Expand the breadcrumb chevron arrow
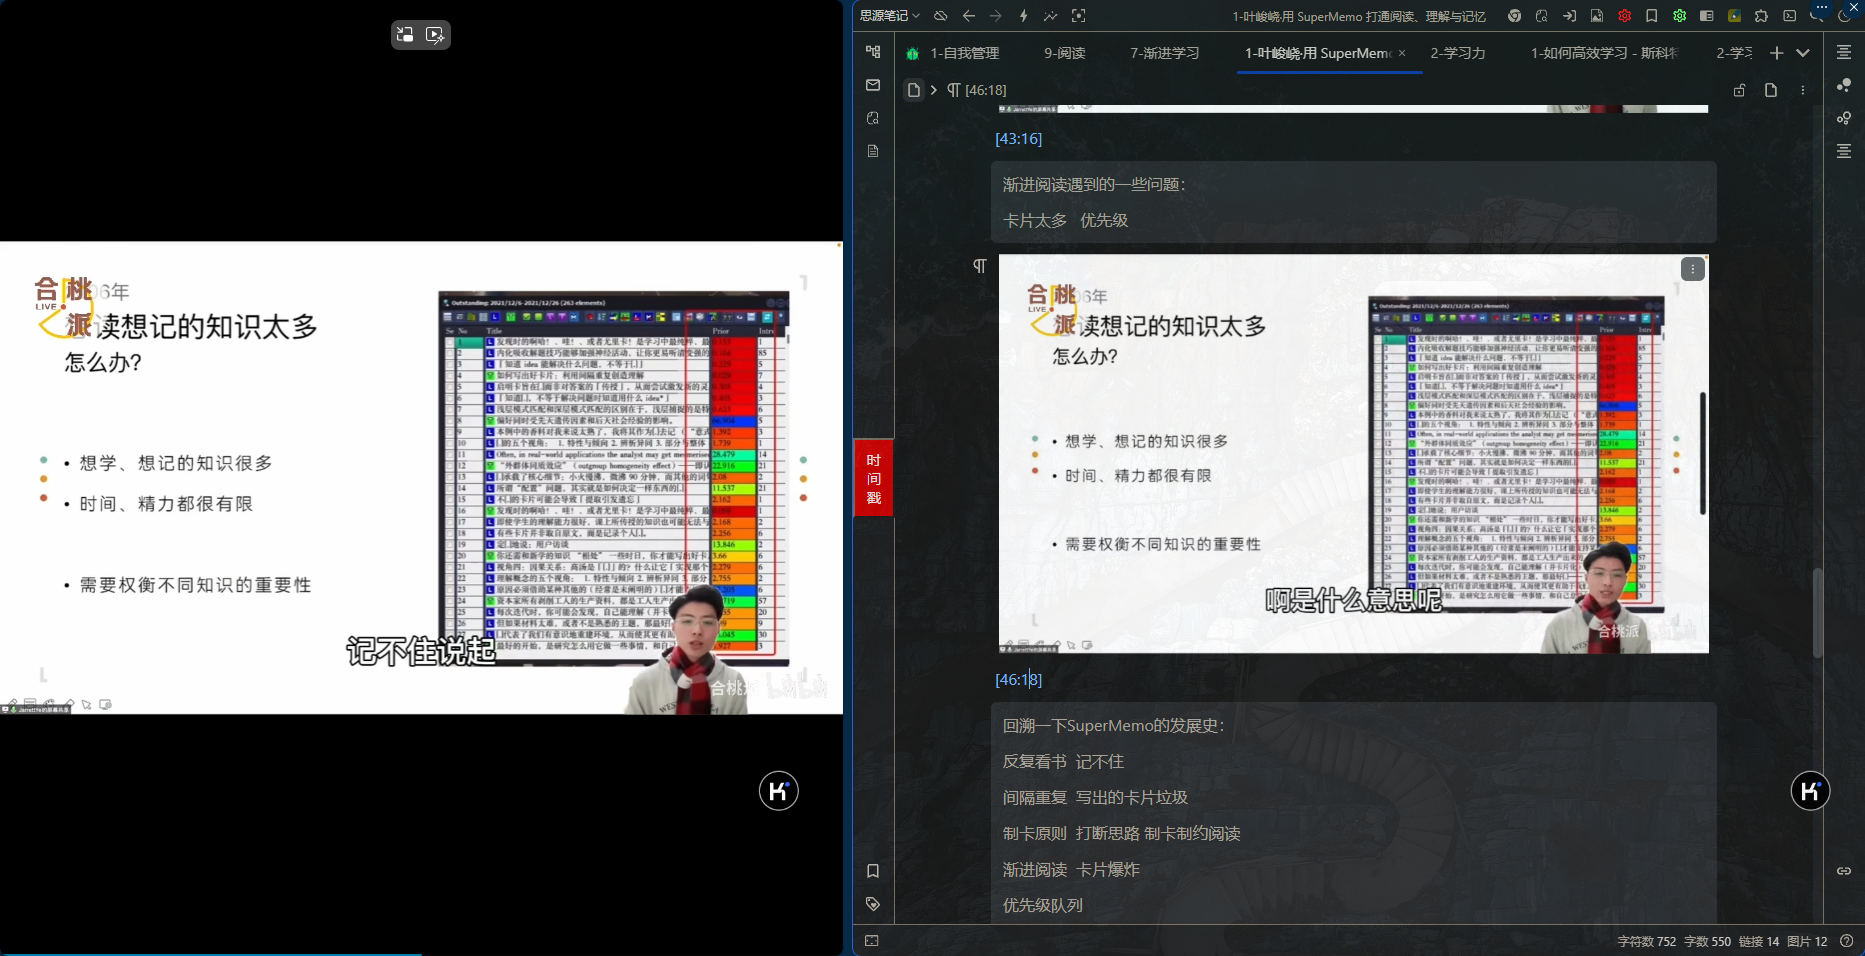The height and width of the screenshot is (956, 1865). click(934, 90)
